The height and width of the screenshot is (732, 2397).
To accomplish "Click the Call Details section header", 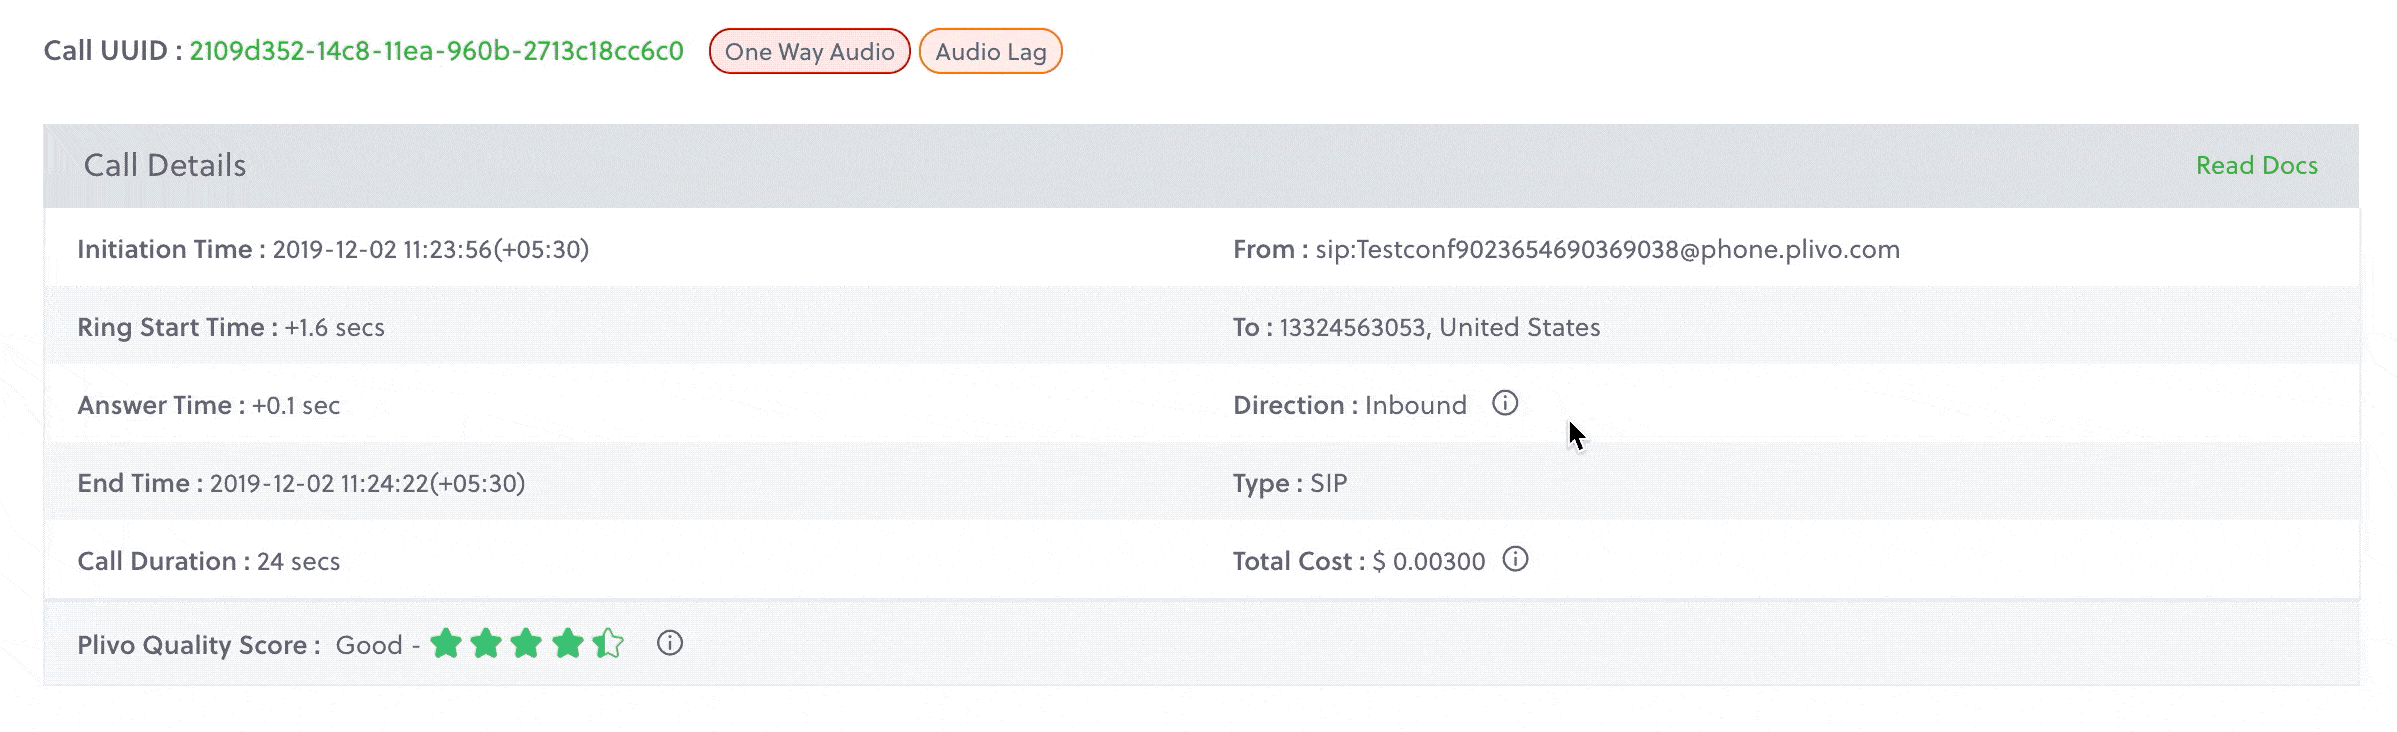I will 165,166.
